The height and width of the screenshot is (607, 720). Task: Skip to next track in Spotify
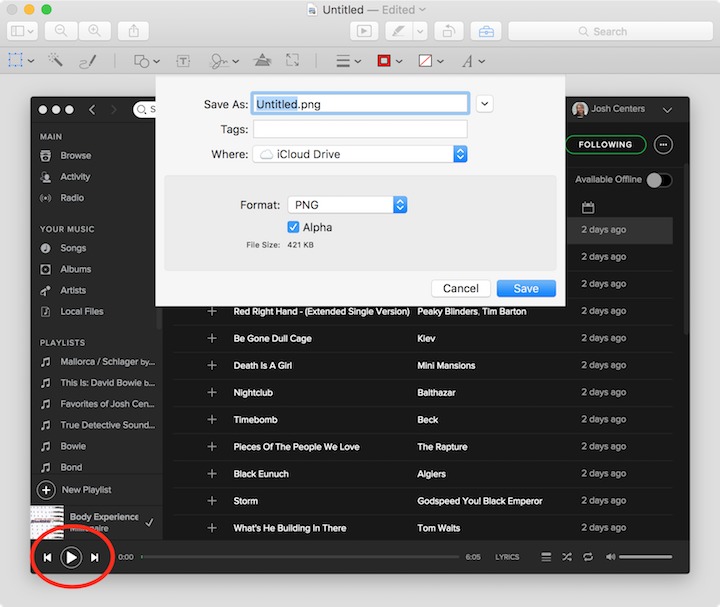pos(95,557)
